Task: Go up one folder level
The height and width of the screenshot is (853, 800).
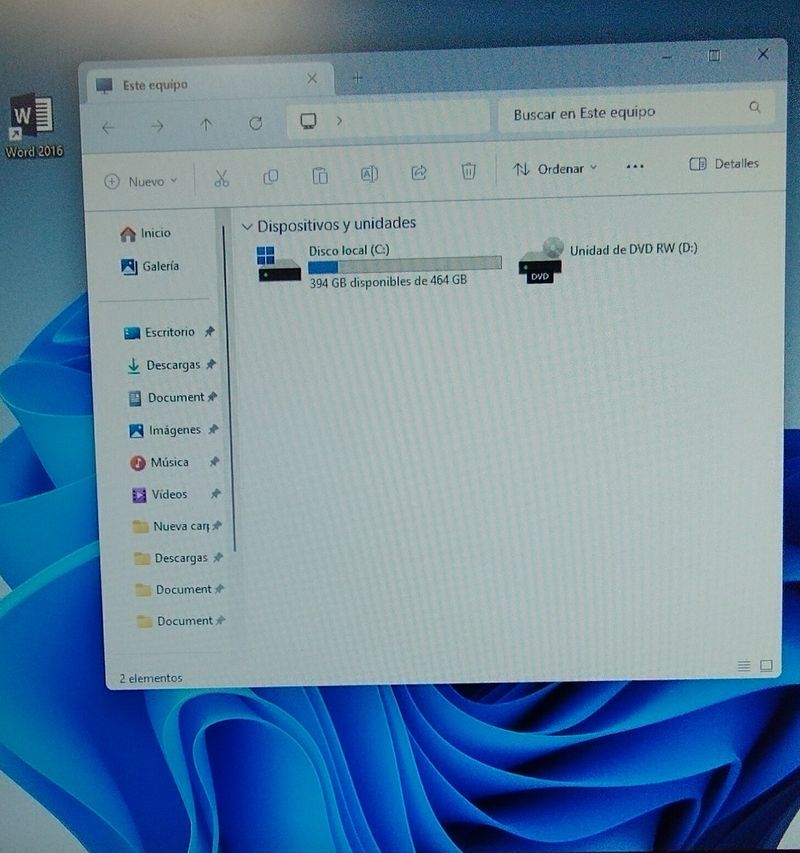Action: (x=206, y=125)
